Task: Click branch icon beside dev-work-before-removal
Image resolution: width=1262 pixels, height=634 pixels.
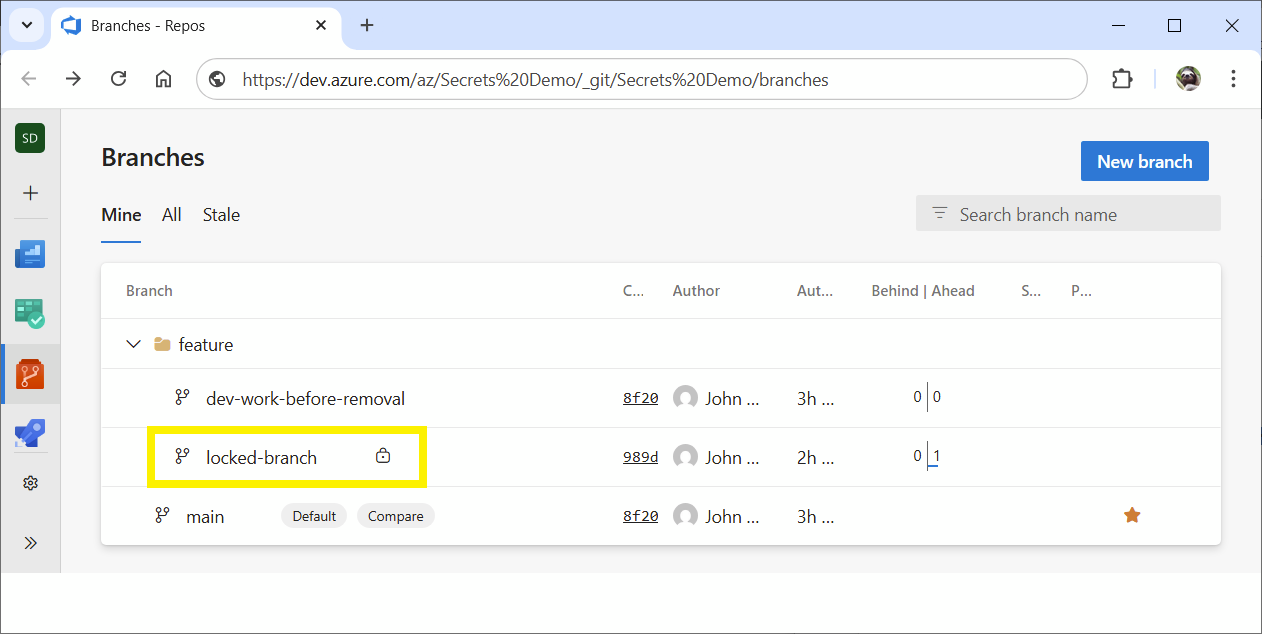Action: pyautogui.click(x=182, y=398)
